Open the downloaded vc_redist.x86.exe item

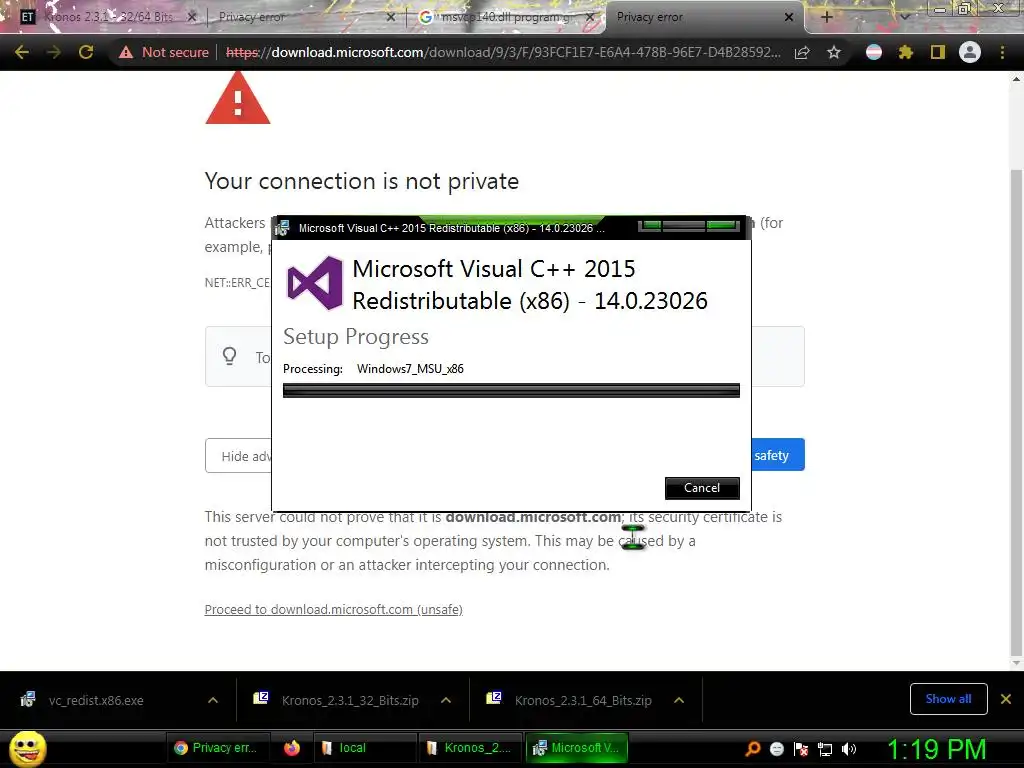pyautogui.click(x=96, y=700)
